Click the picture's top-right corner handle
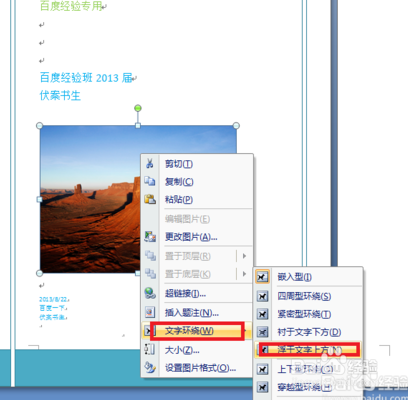 pyautogui.click(x=236, y=126)
